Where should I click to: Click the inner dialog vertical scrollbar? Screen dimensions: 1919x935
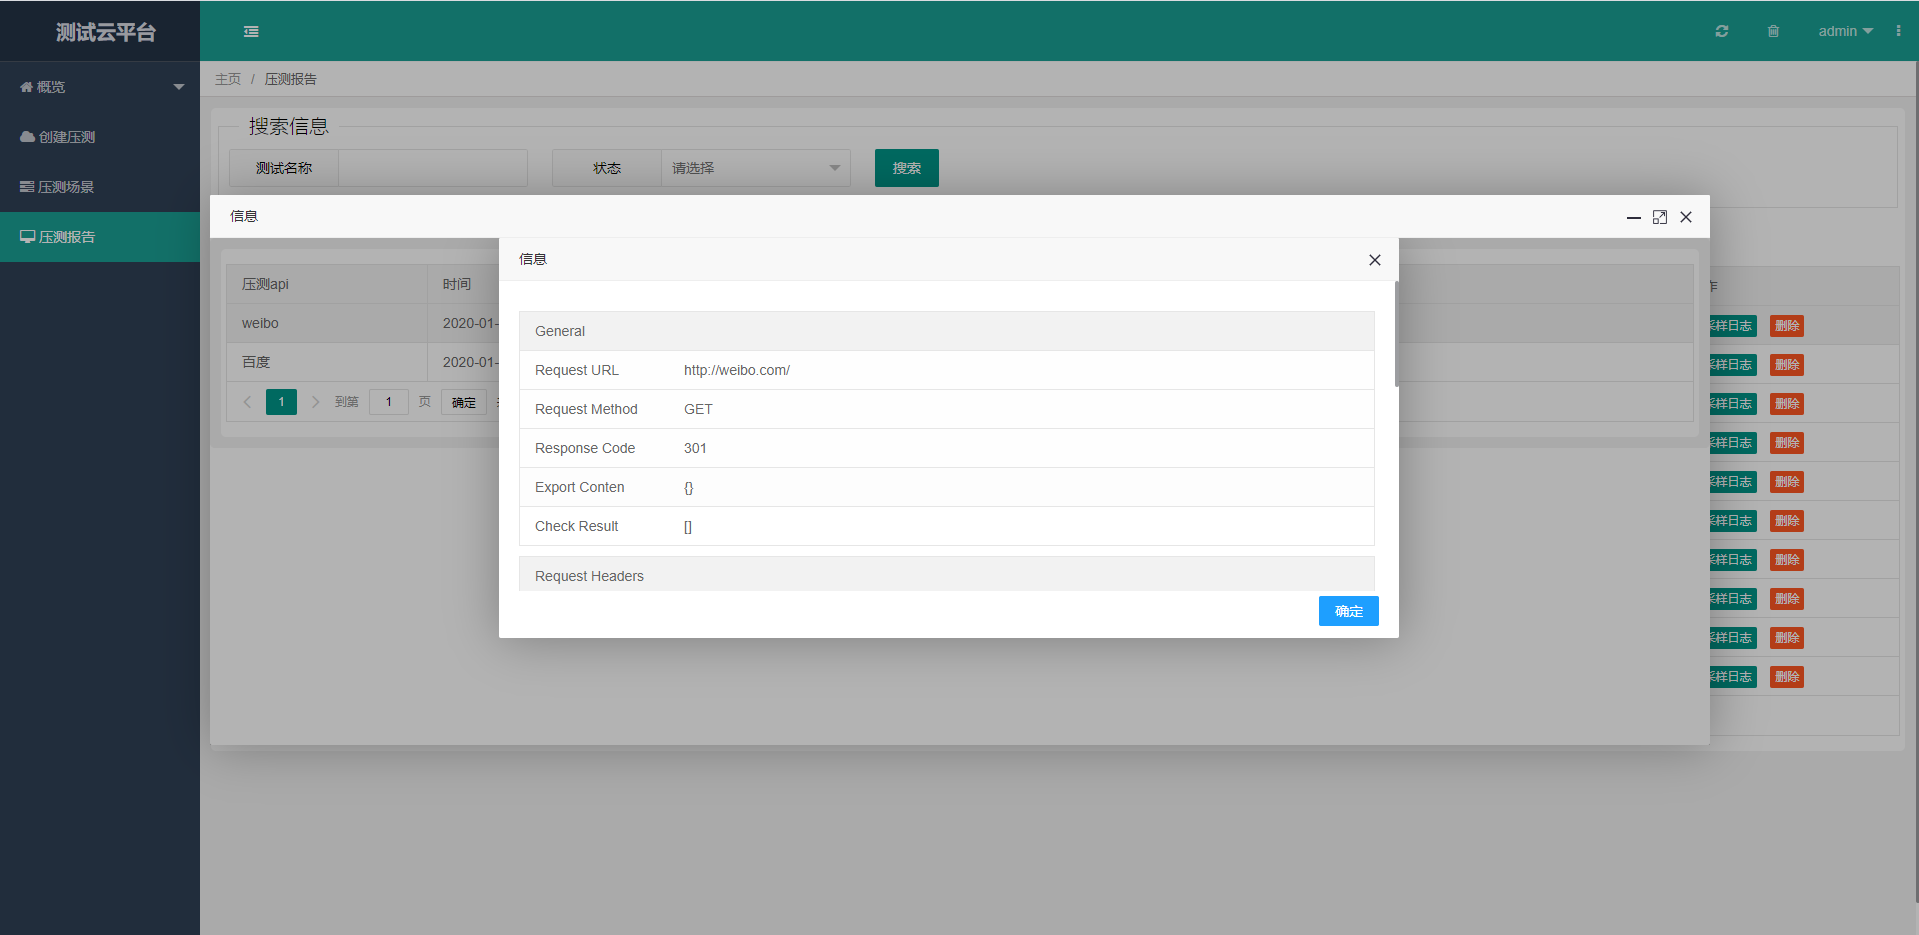coord(1396,334)
